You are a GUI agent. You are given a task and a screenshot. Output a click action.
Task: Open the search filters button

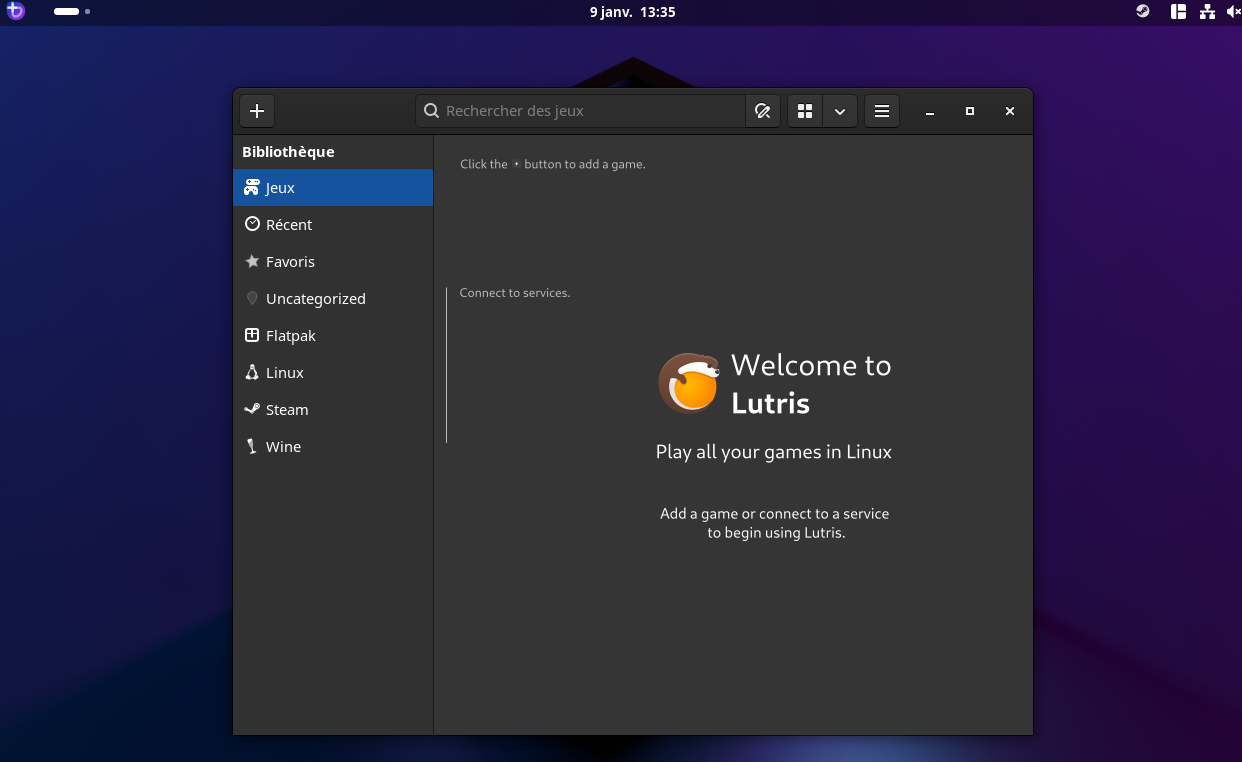[x=762, y=111]
